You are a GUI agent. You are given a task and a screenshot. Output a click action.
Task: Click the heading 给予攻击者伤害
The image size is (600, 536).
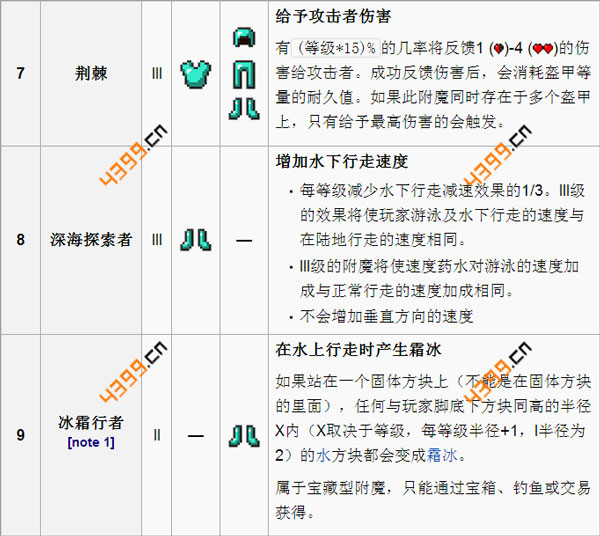tap(333, 16)
